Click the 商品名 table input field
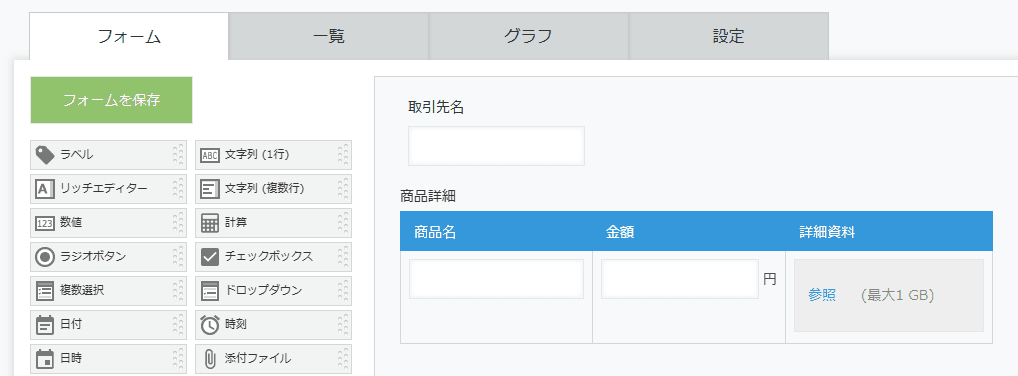 coord(496,279)
